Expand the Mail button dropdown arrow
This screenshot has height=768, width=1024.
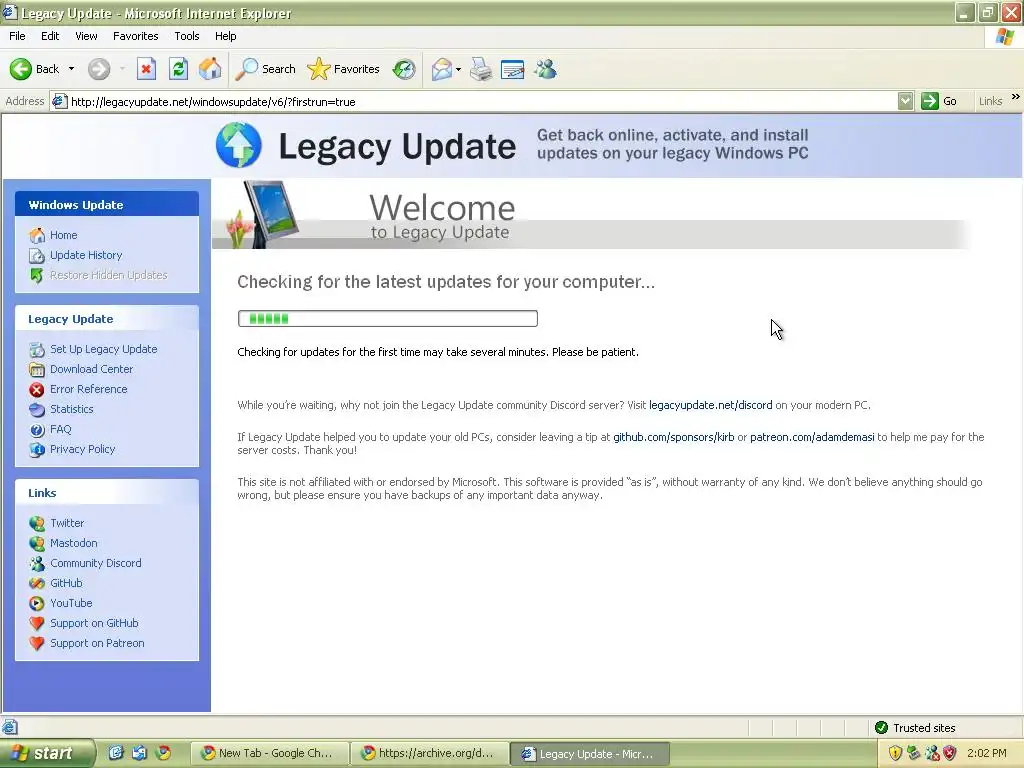tap(458, 69)
